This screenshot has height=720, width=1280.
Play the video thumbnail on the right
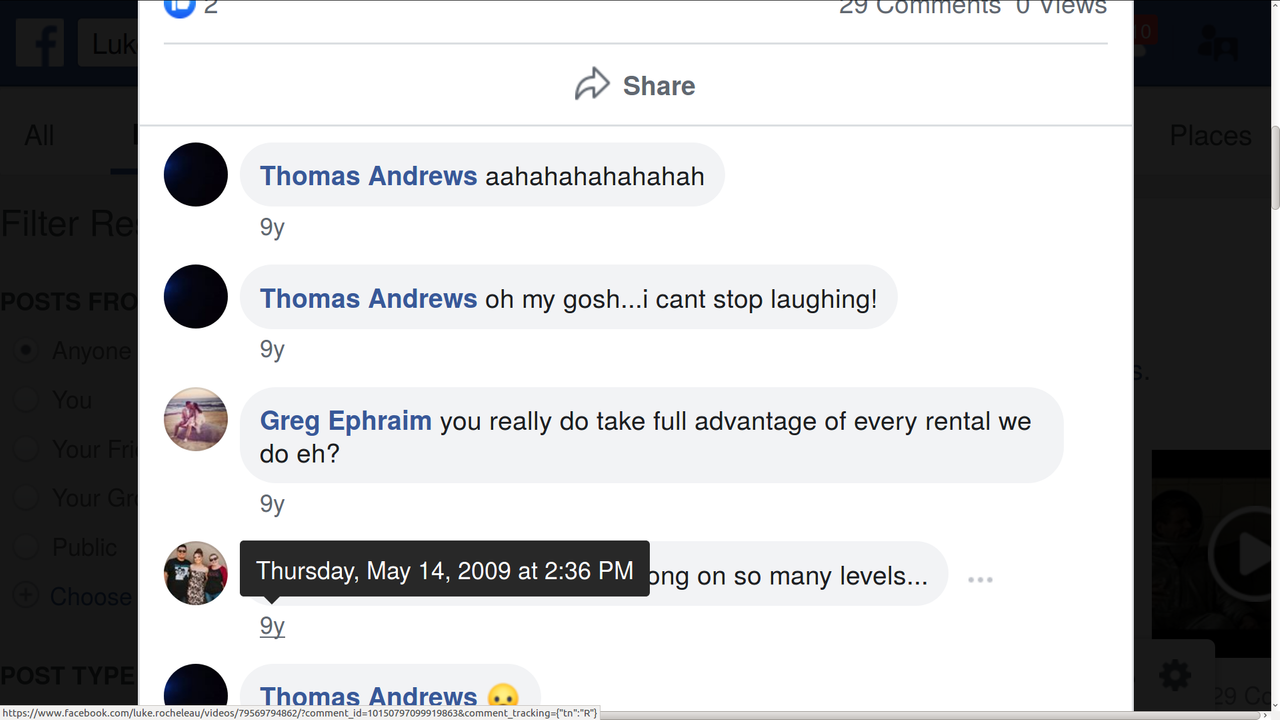1245,553
